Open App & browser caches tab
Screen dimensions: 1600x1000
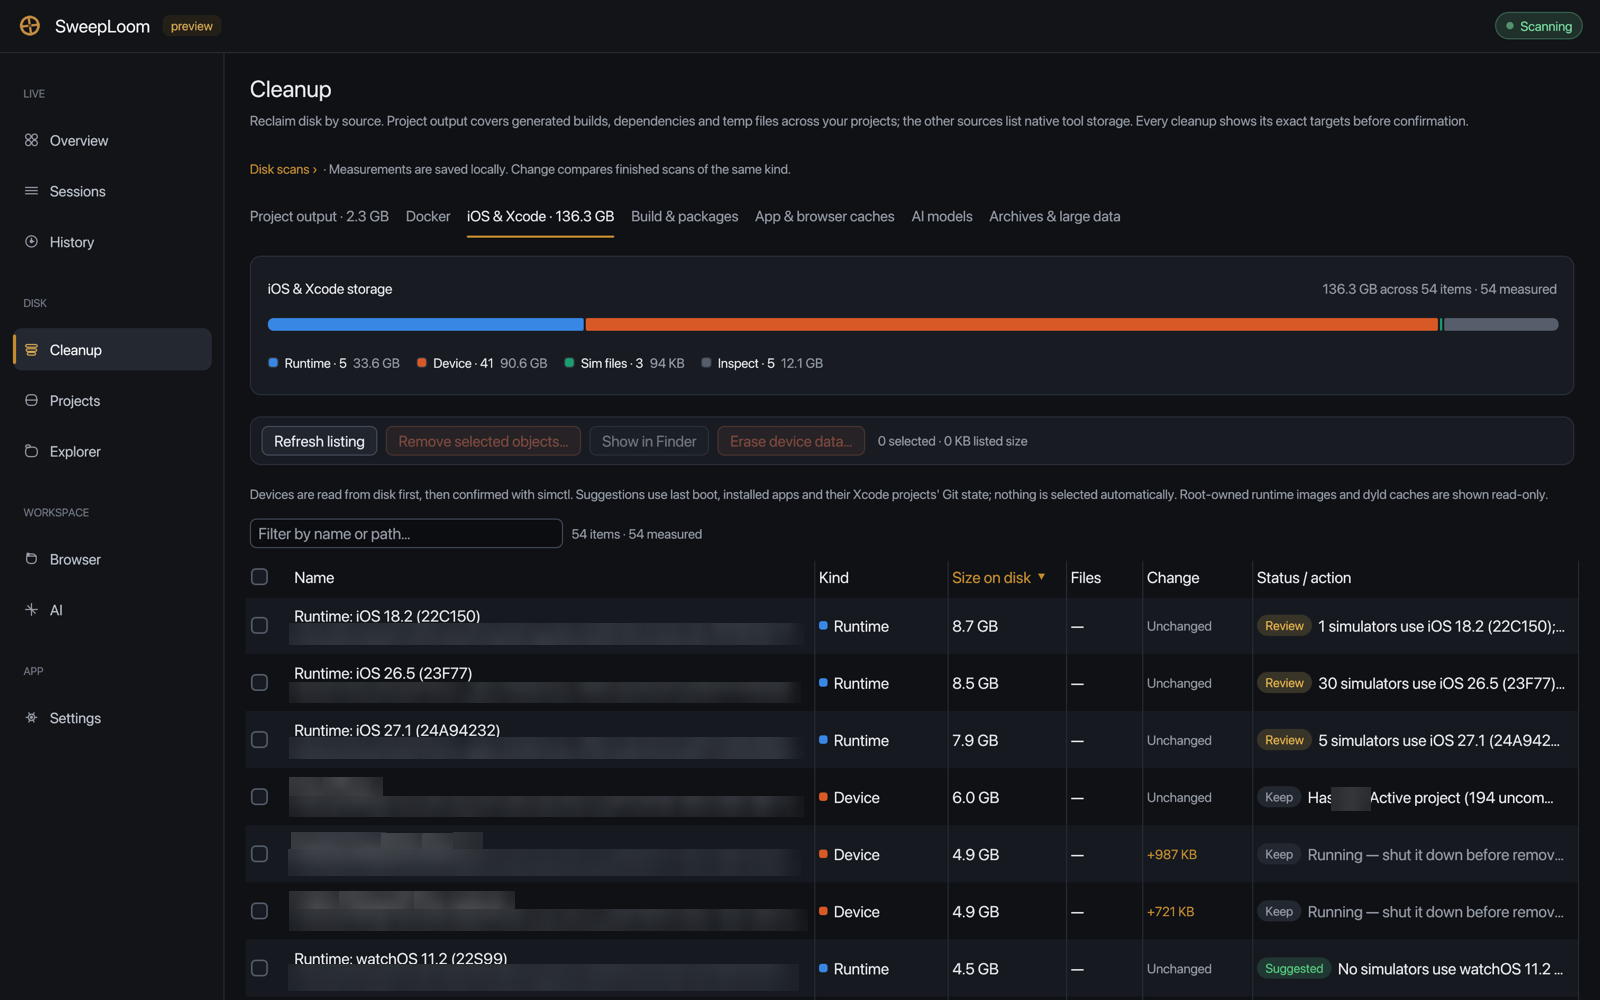coord(824,216)
